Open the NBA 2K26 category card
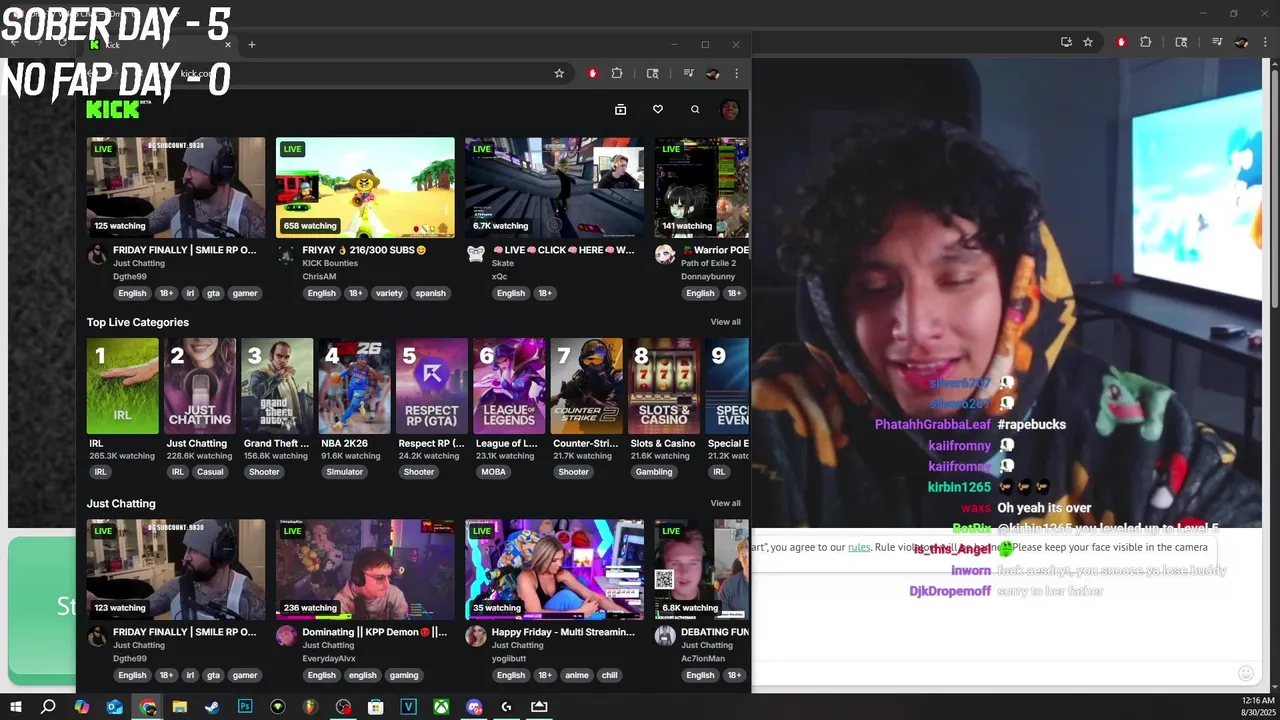This screenshot has height=720, width=1280. (x=354, y=386)
